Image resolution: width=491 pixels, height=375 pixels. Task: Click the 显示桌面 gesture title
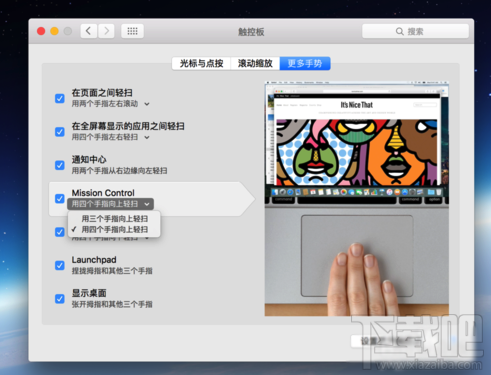[89, 293]
